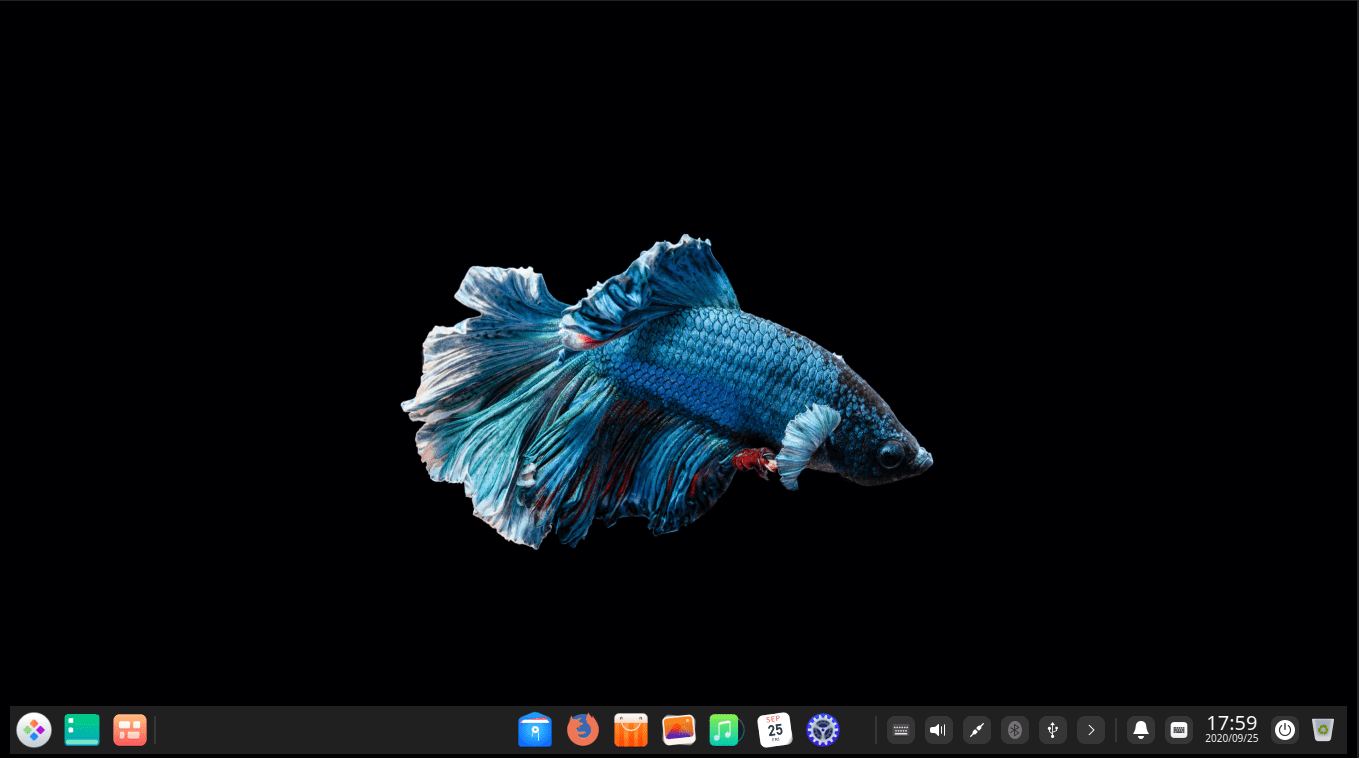Toggle notifications with the bell icon
The height and width of the screenshot is (758, 1359).
[x=1140, y=730]
